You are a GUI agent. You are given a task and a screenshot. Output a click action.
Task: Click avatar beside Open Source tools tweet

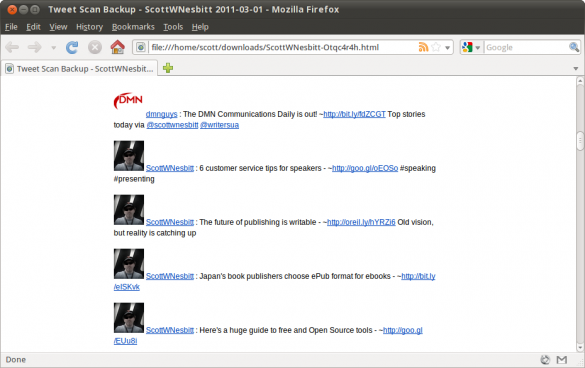point(129,318)
